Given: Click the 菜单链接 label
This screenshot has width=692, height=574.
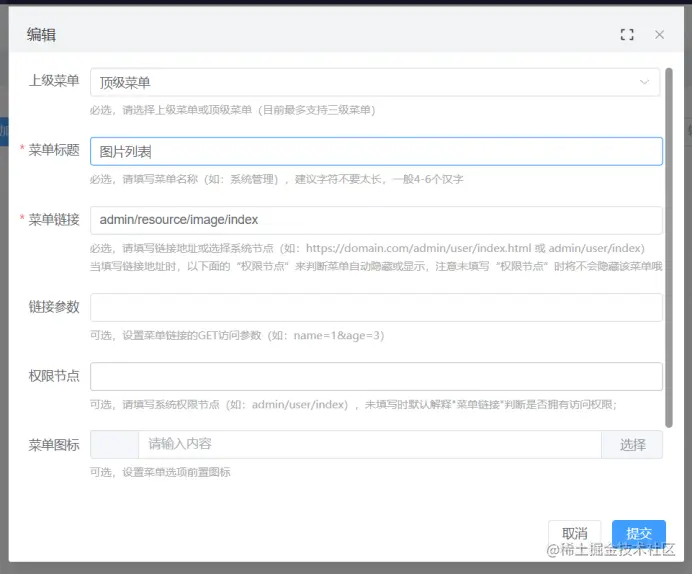Looking at the screenshot, I should 54,219.
